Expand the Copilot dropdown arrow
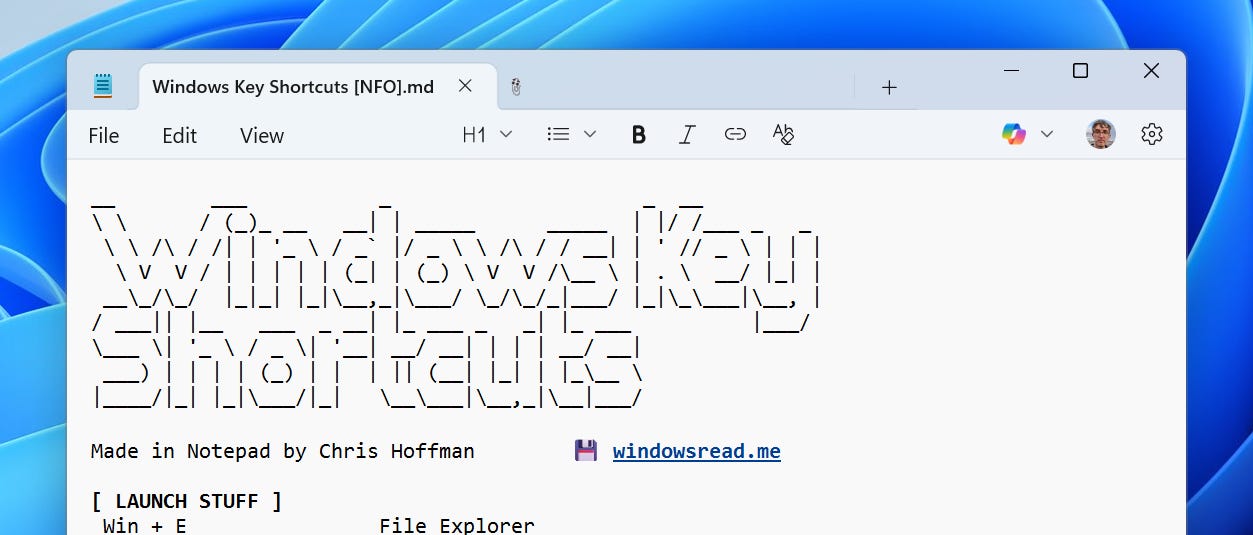 tap(1047, 134)
